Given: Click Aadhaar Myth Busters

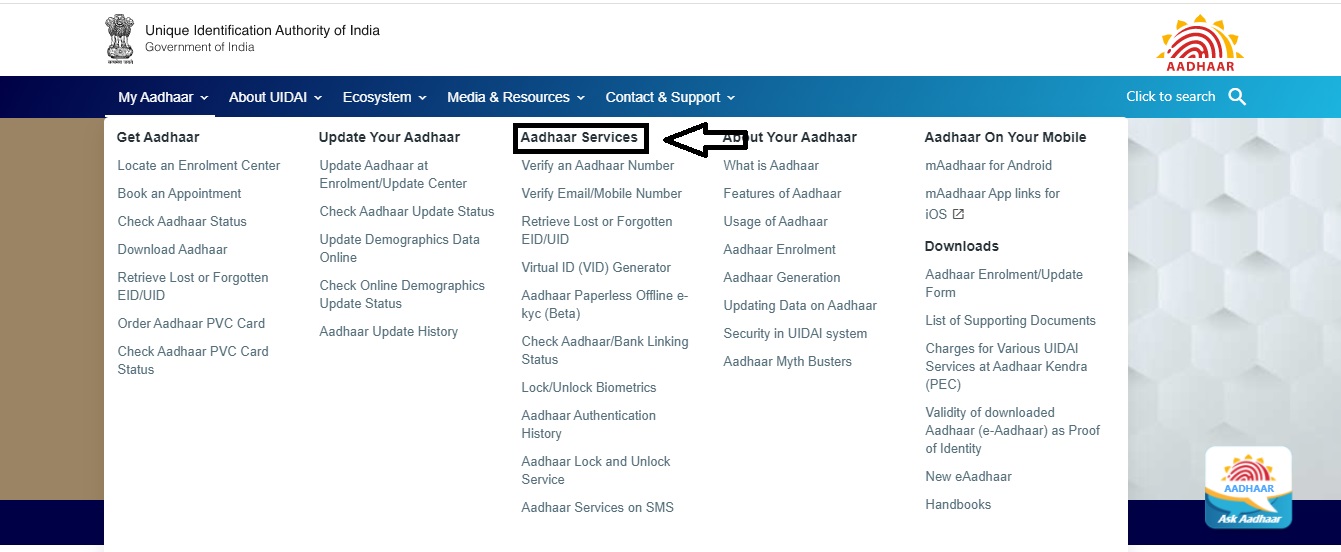Looking at the screenshot, I should [788, 361].
